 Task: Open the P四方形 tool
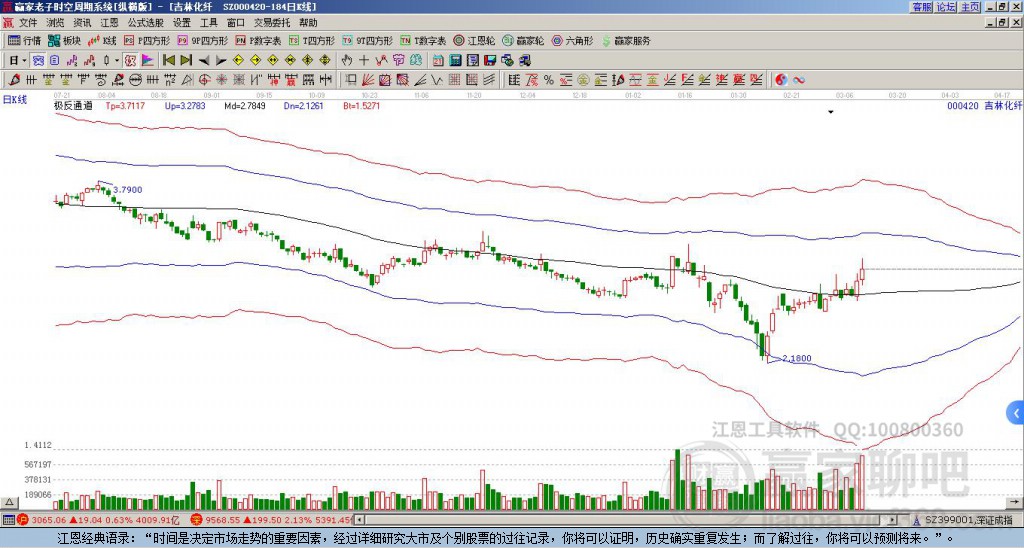147,40
